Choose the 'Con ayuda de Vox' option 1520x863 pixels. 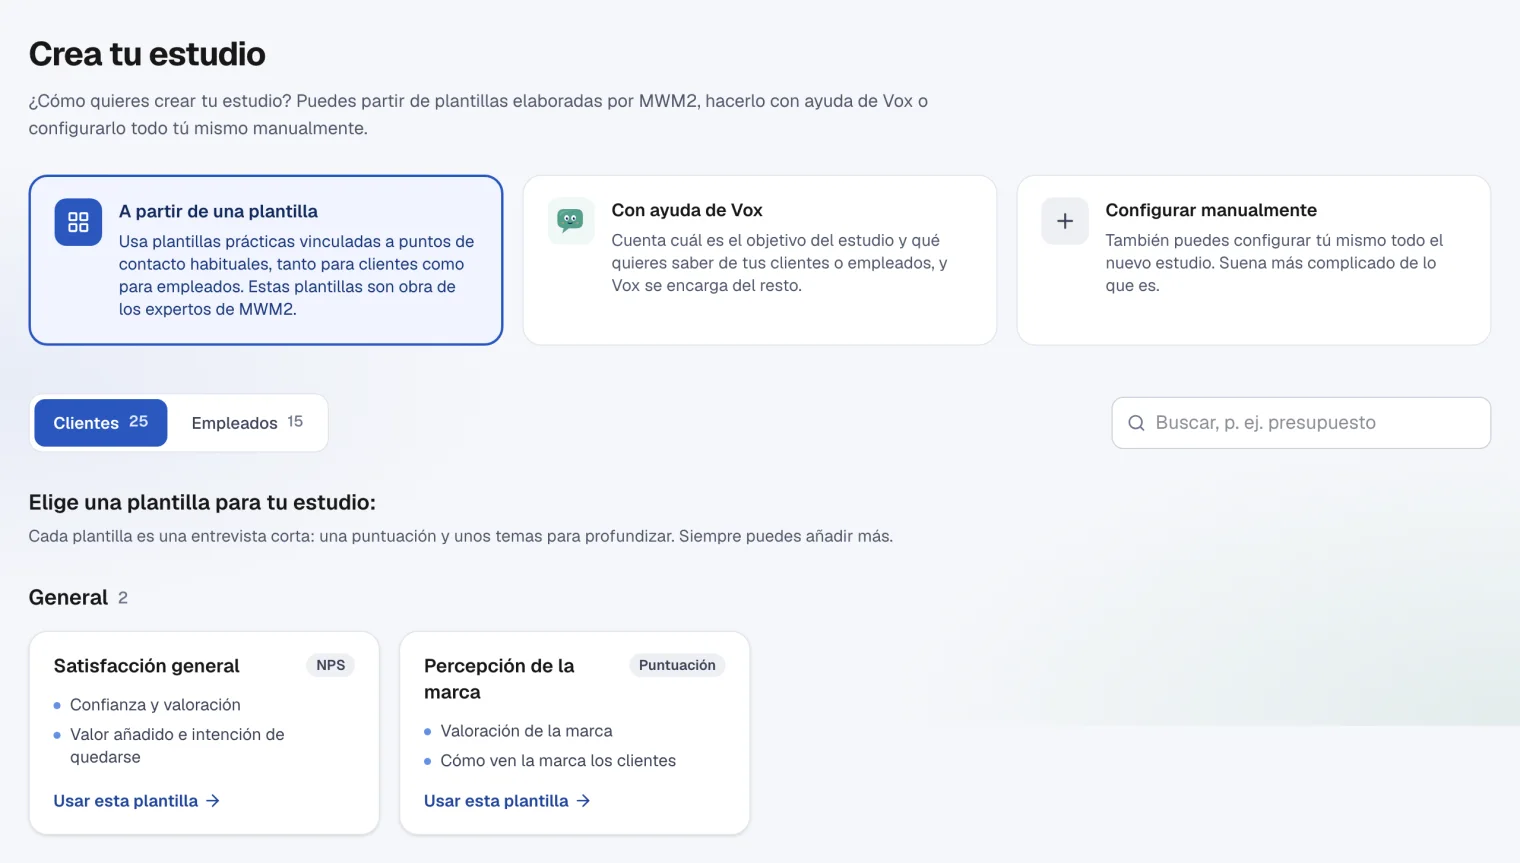click(x=760, y=260)
